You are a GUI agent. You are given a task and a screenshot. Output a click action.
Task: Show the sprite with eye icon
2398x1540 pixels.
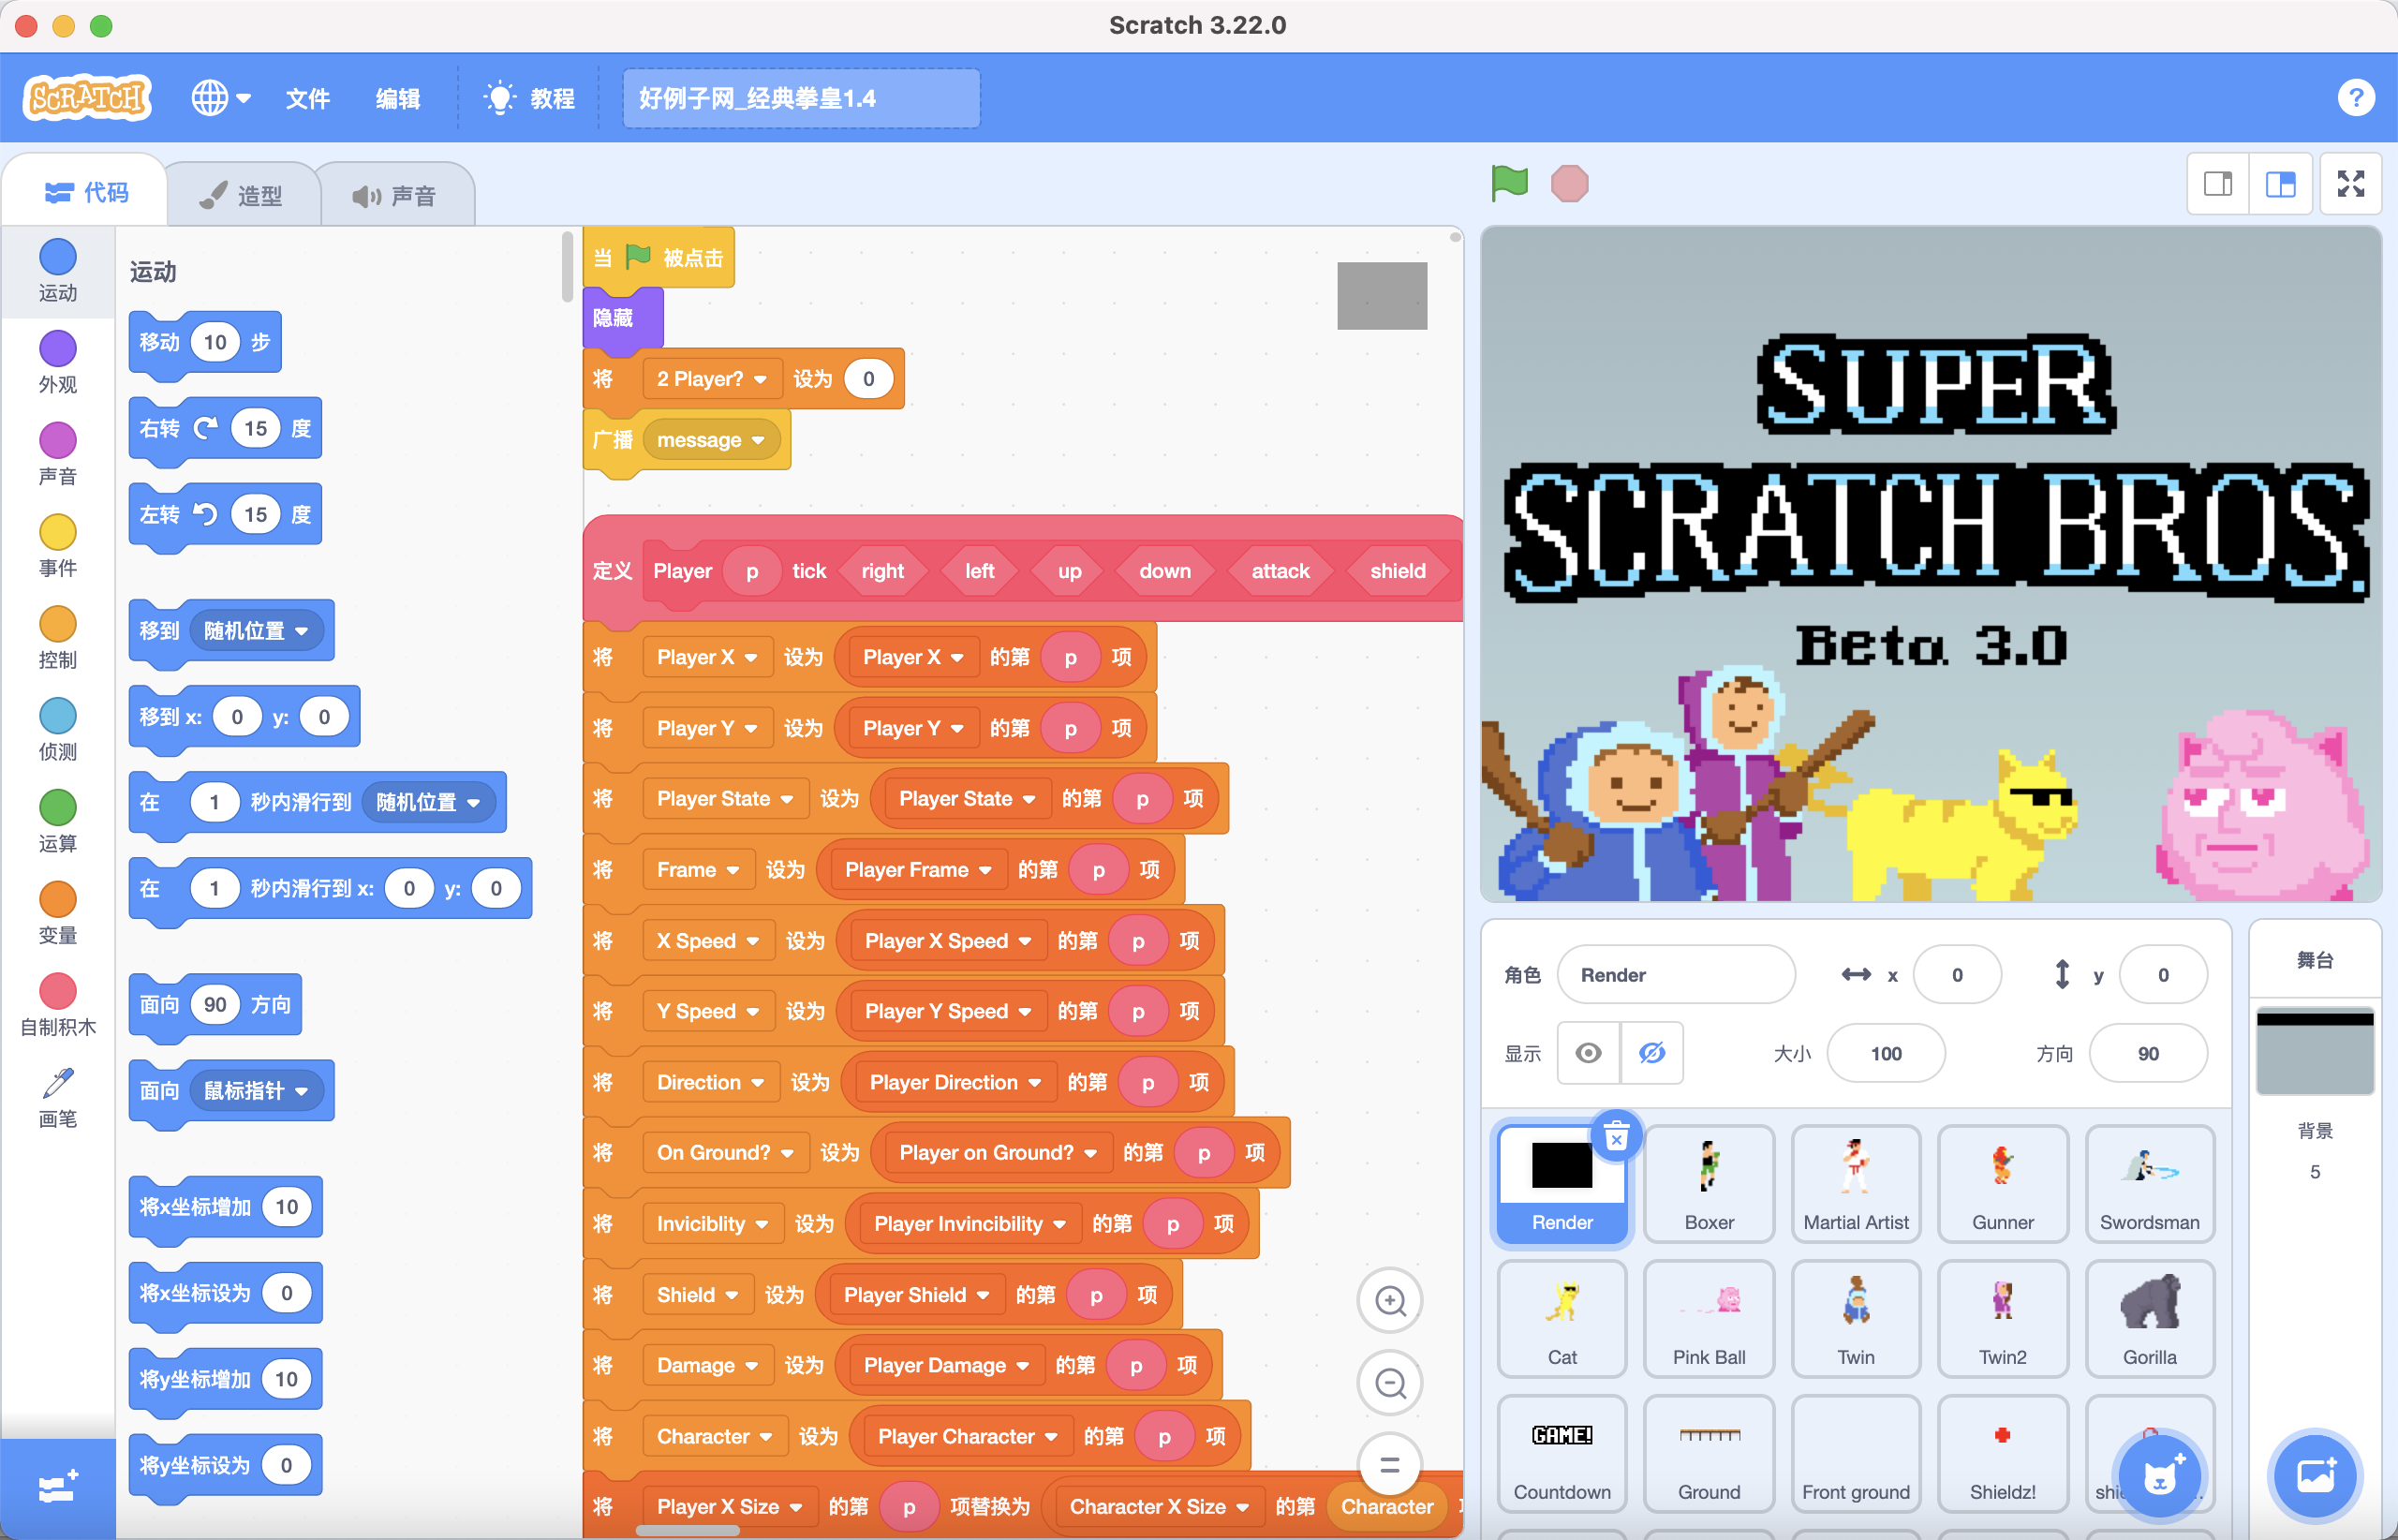click(1588, 1053)
